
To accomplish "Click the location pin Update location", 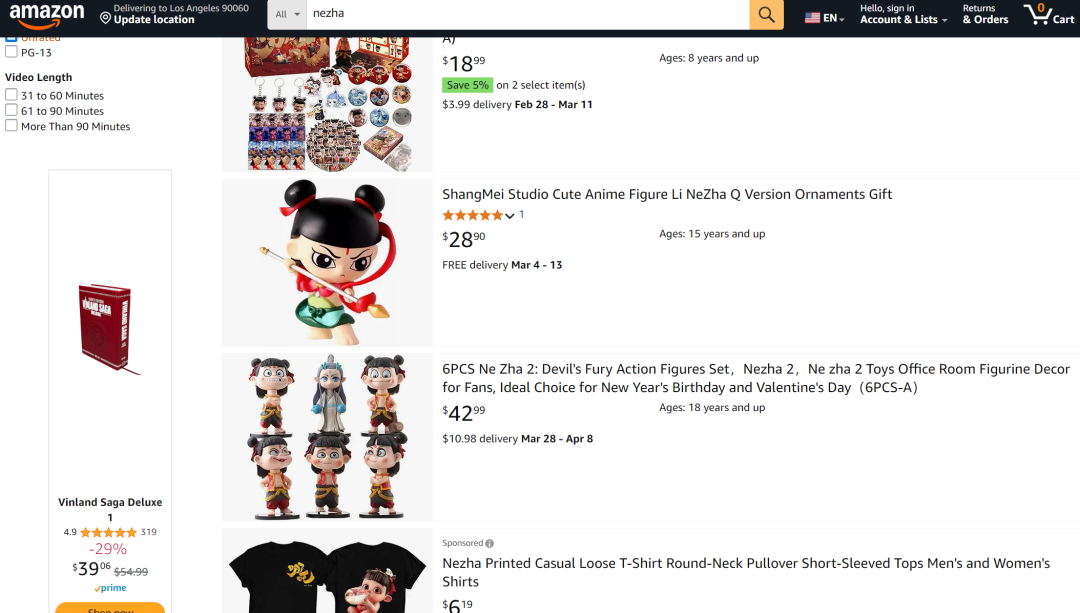I will click(105, 18).
